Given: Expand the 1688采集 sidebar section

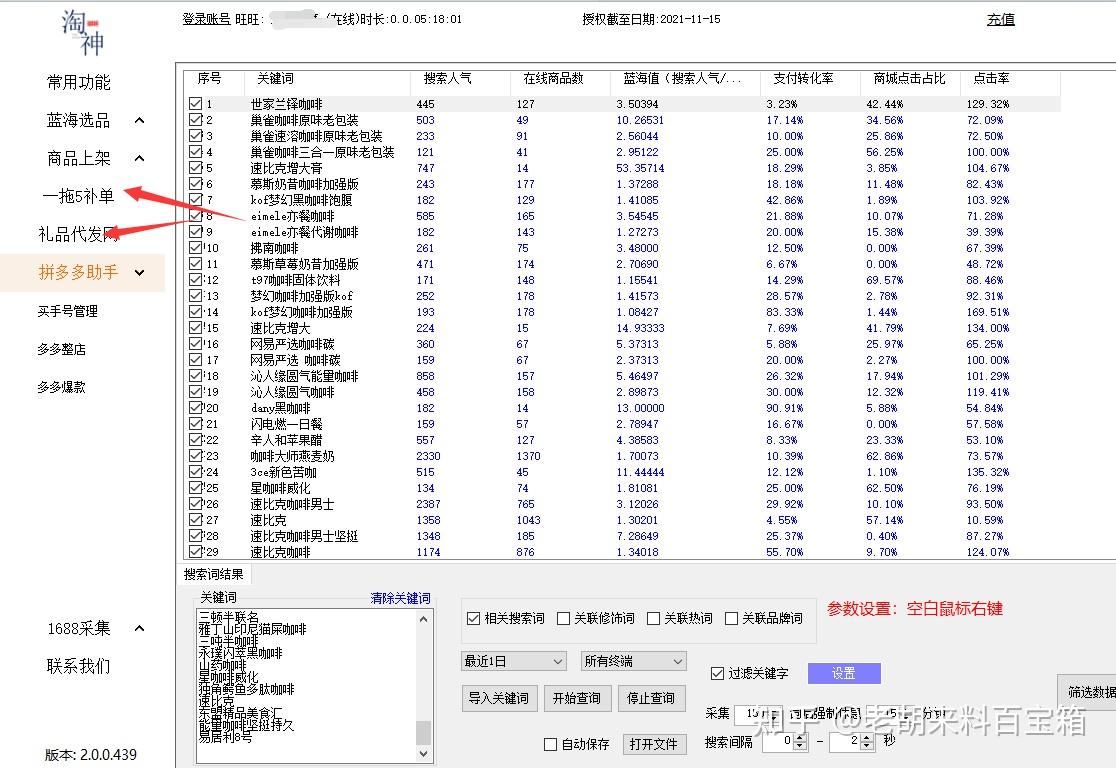Looking at the screenshot, I should click(140, 628).
